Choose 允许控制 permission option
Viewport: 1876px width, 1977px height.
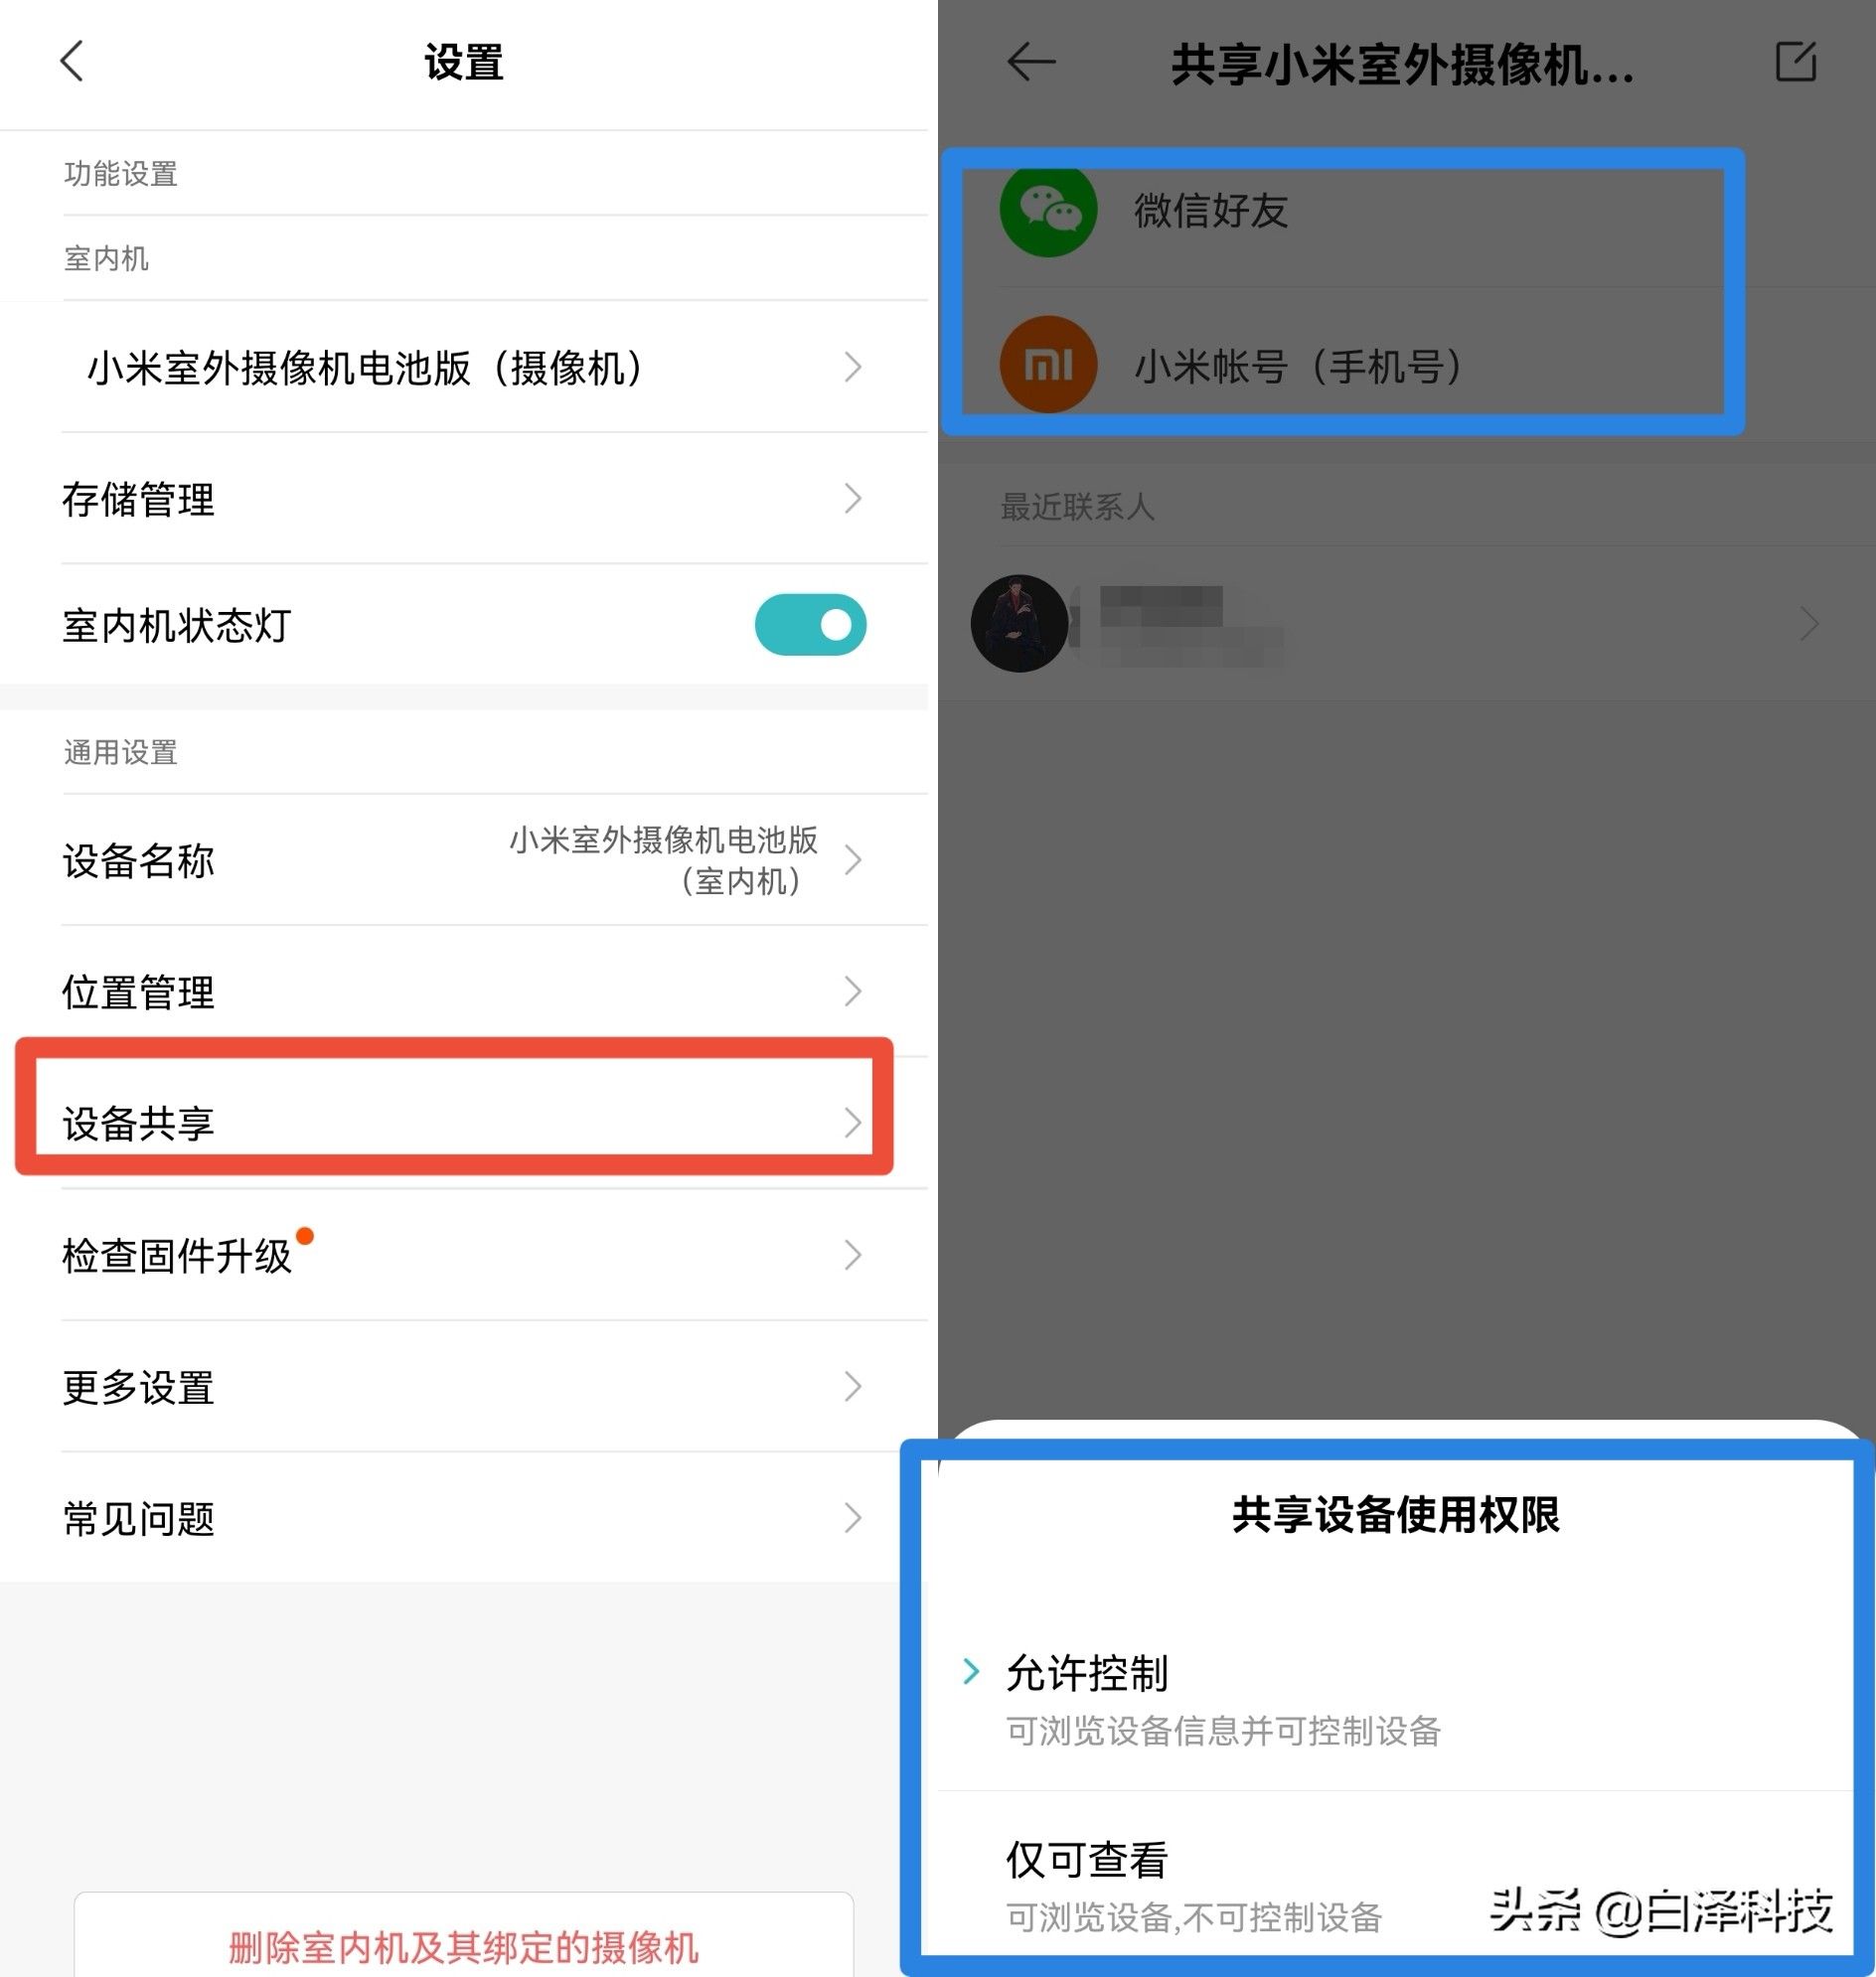(1396, 1698)
